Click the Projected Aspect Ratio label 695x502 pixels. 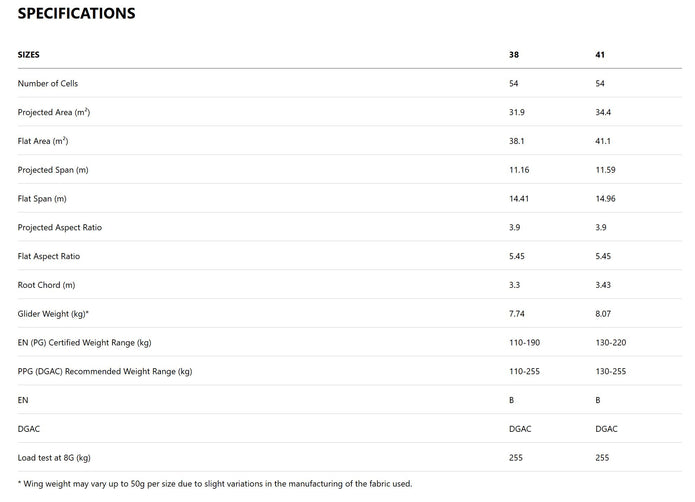[x=60, y=228]
